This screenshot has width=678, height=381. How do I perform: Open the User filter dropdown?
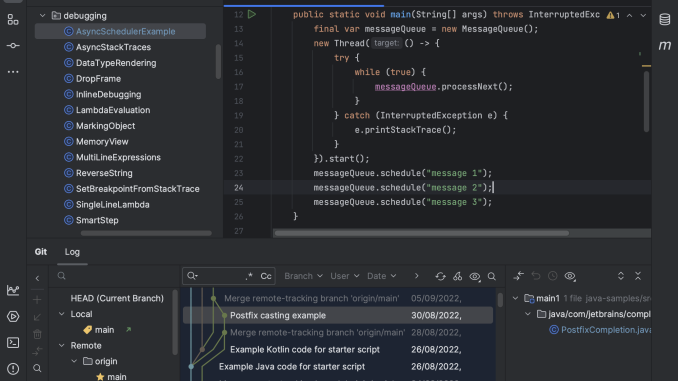tap(345, 276)
